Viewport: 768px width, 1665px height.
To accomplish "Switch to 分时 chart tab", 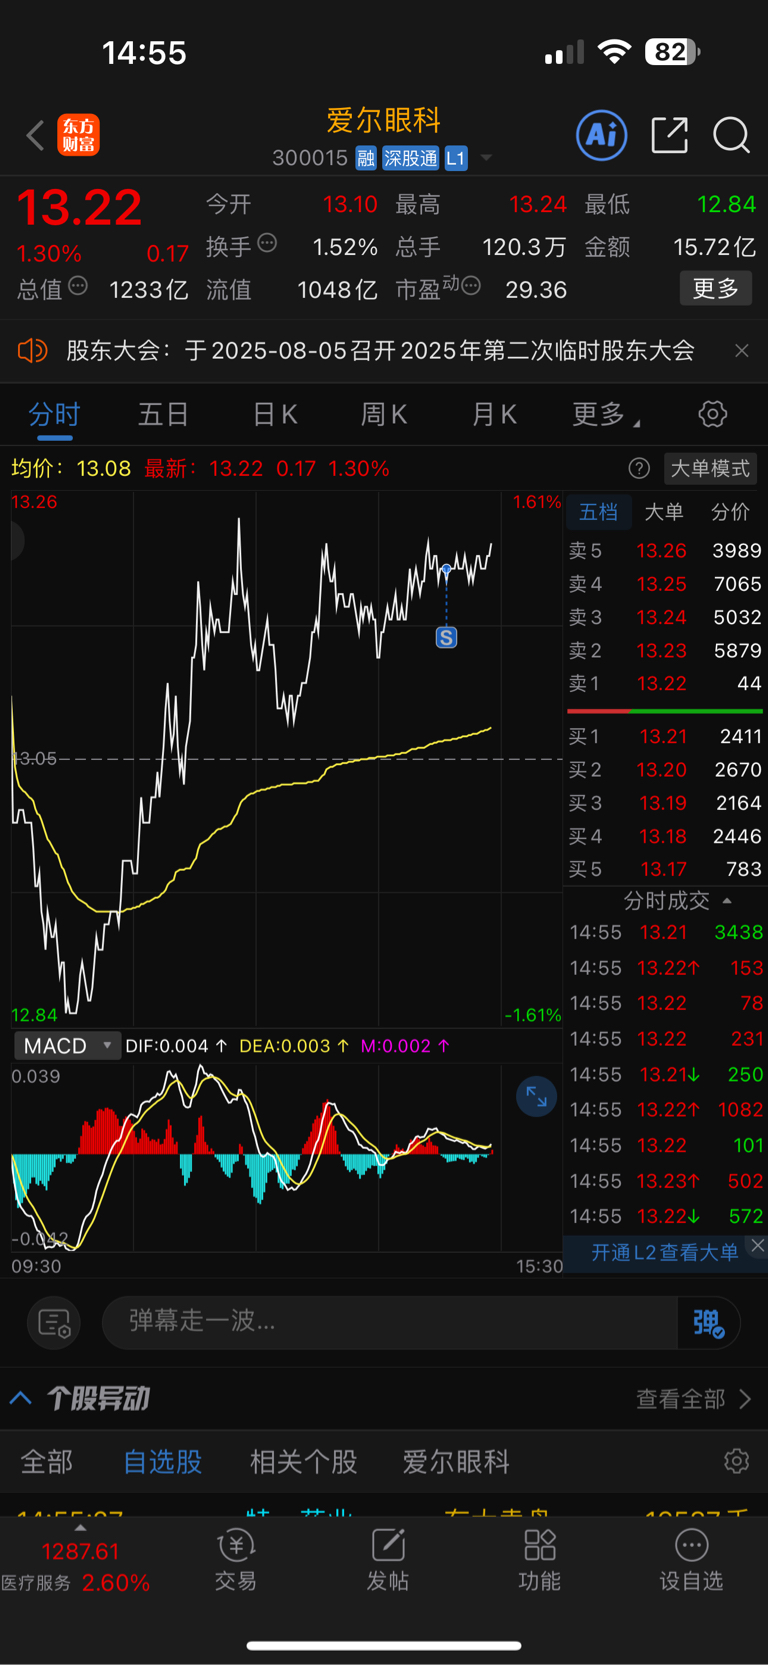I will click(x=54, y=414).
